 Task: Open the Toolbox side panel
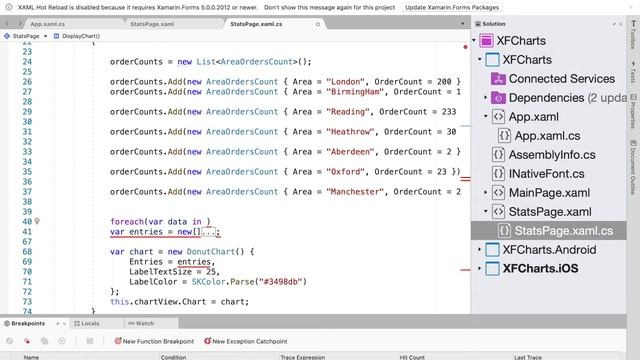(x=633, y=34)
